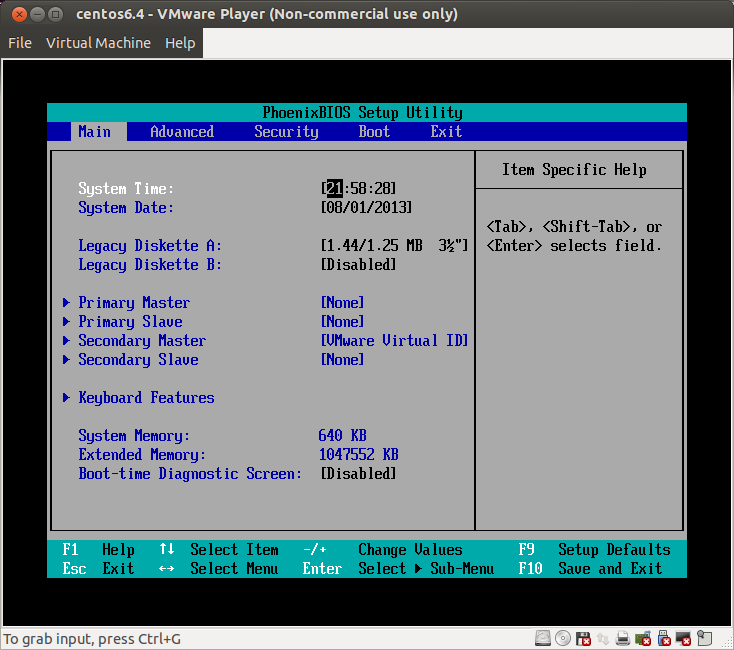Viewport: 734px width, 650px height.
Task: Switch to the Advanced BIOS tab
Action: [x=182, y=131]
